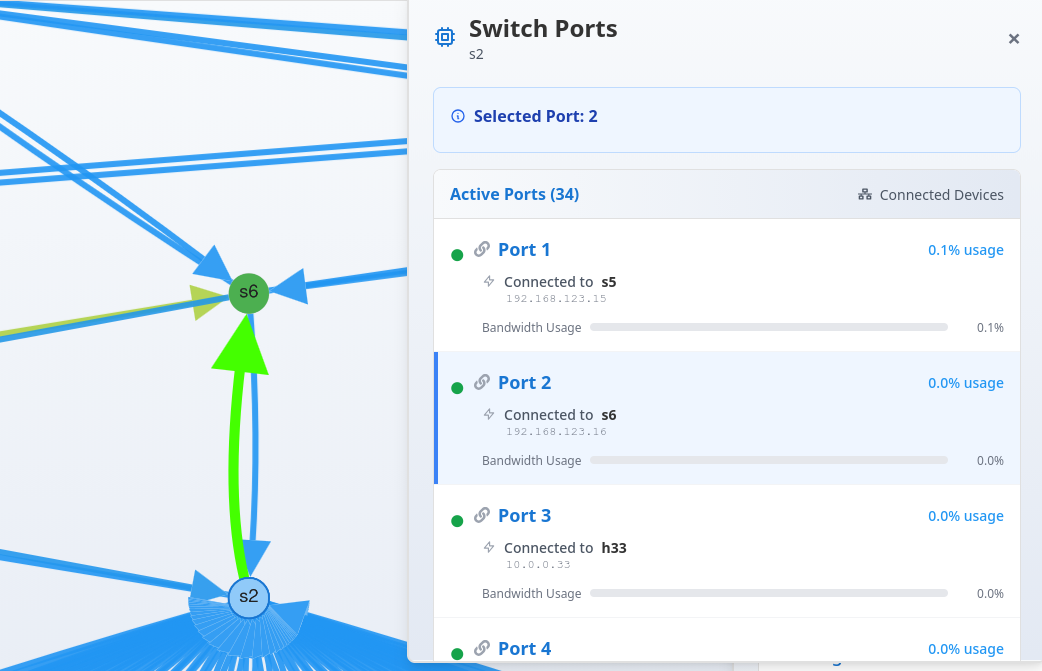1042x671 pixels.
Task: Toggle the green status dot on Port 3
Action: point(457,521)
